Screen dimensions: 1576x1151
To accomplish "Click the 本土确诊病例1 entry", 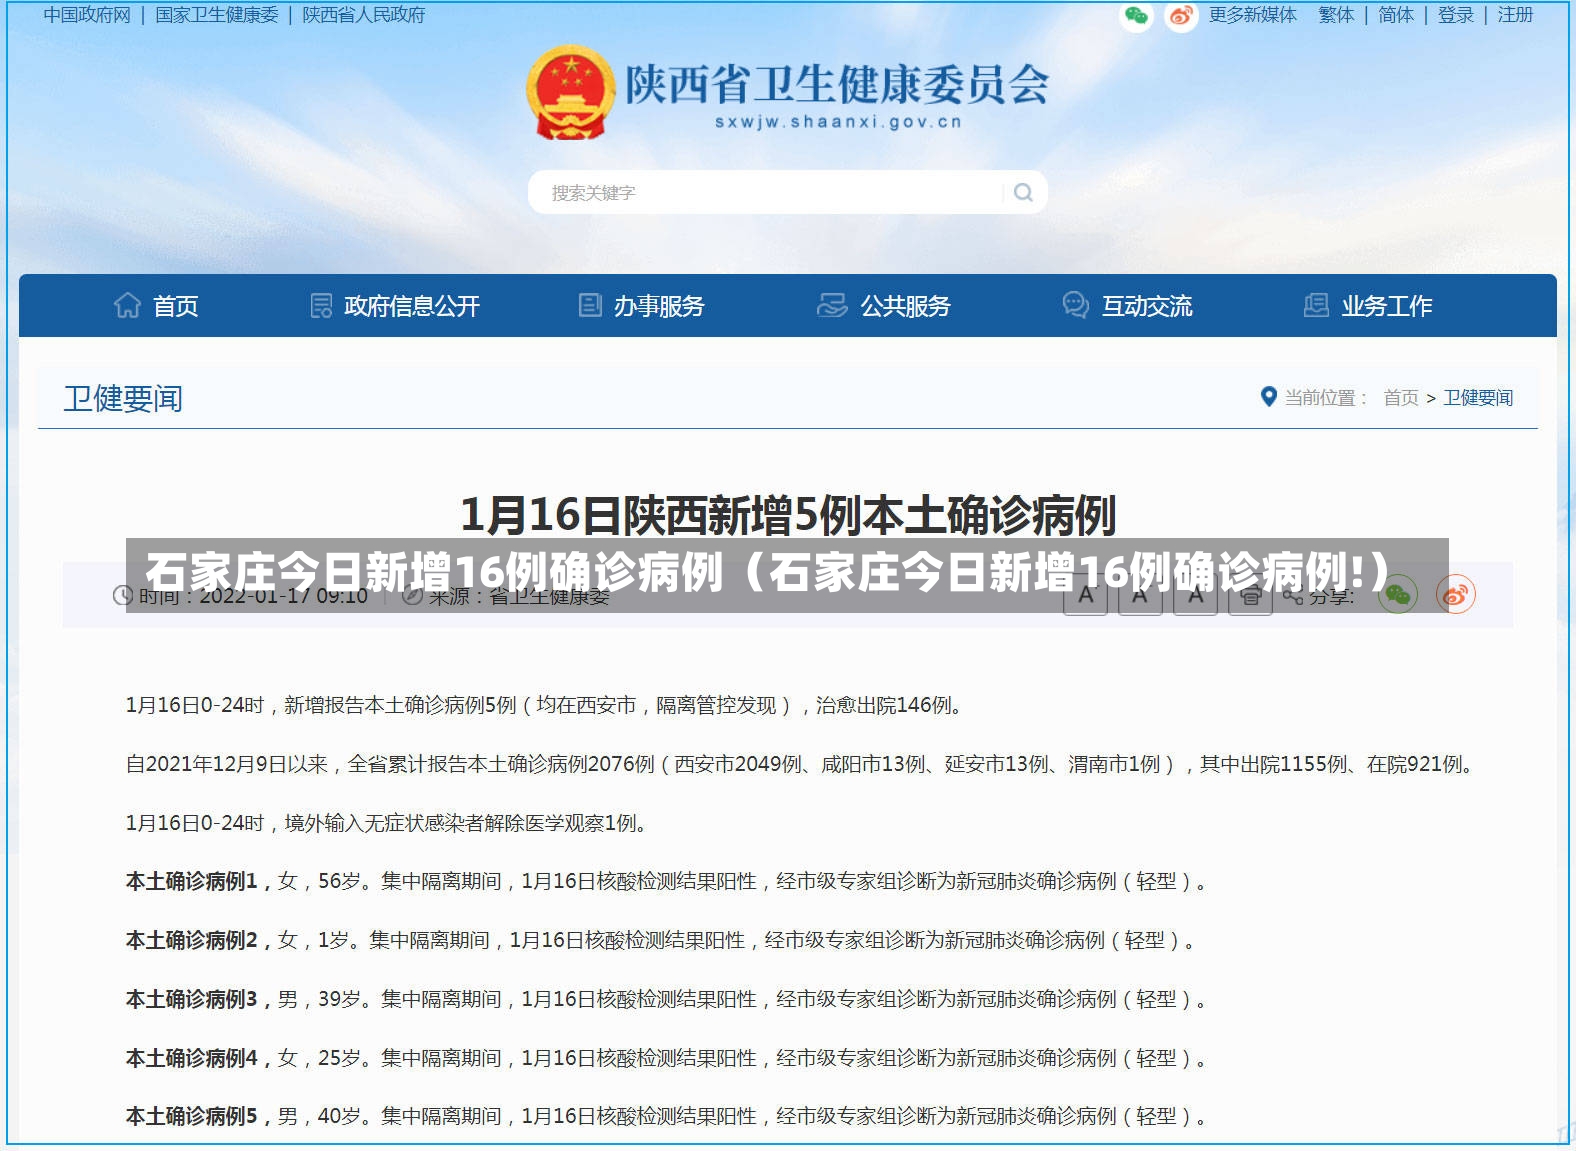I will [x=668, y=881].
